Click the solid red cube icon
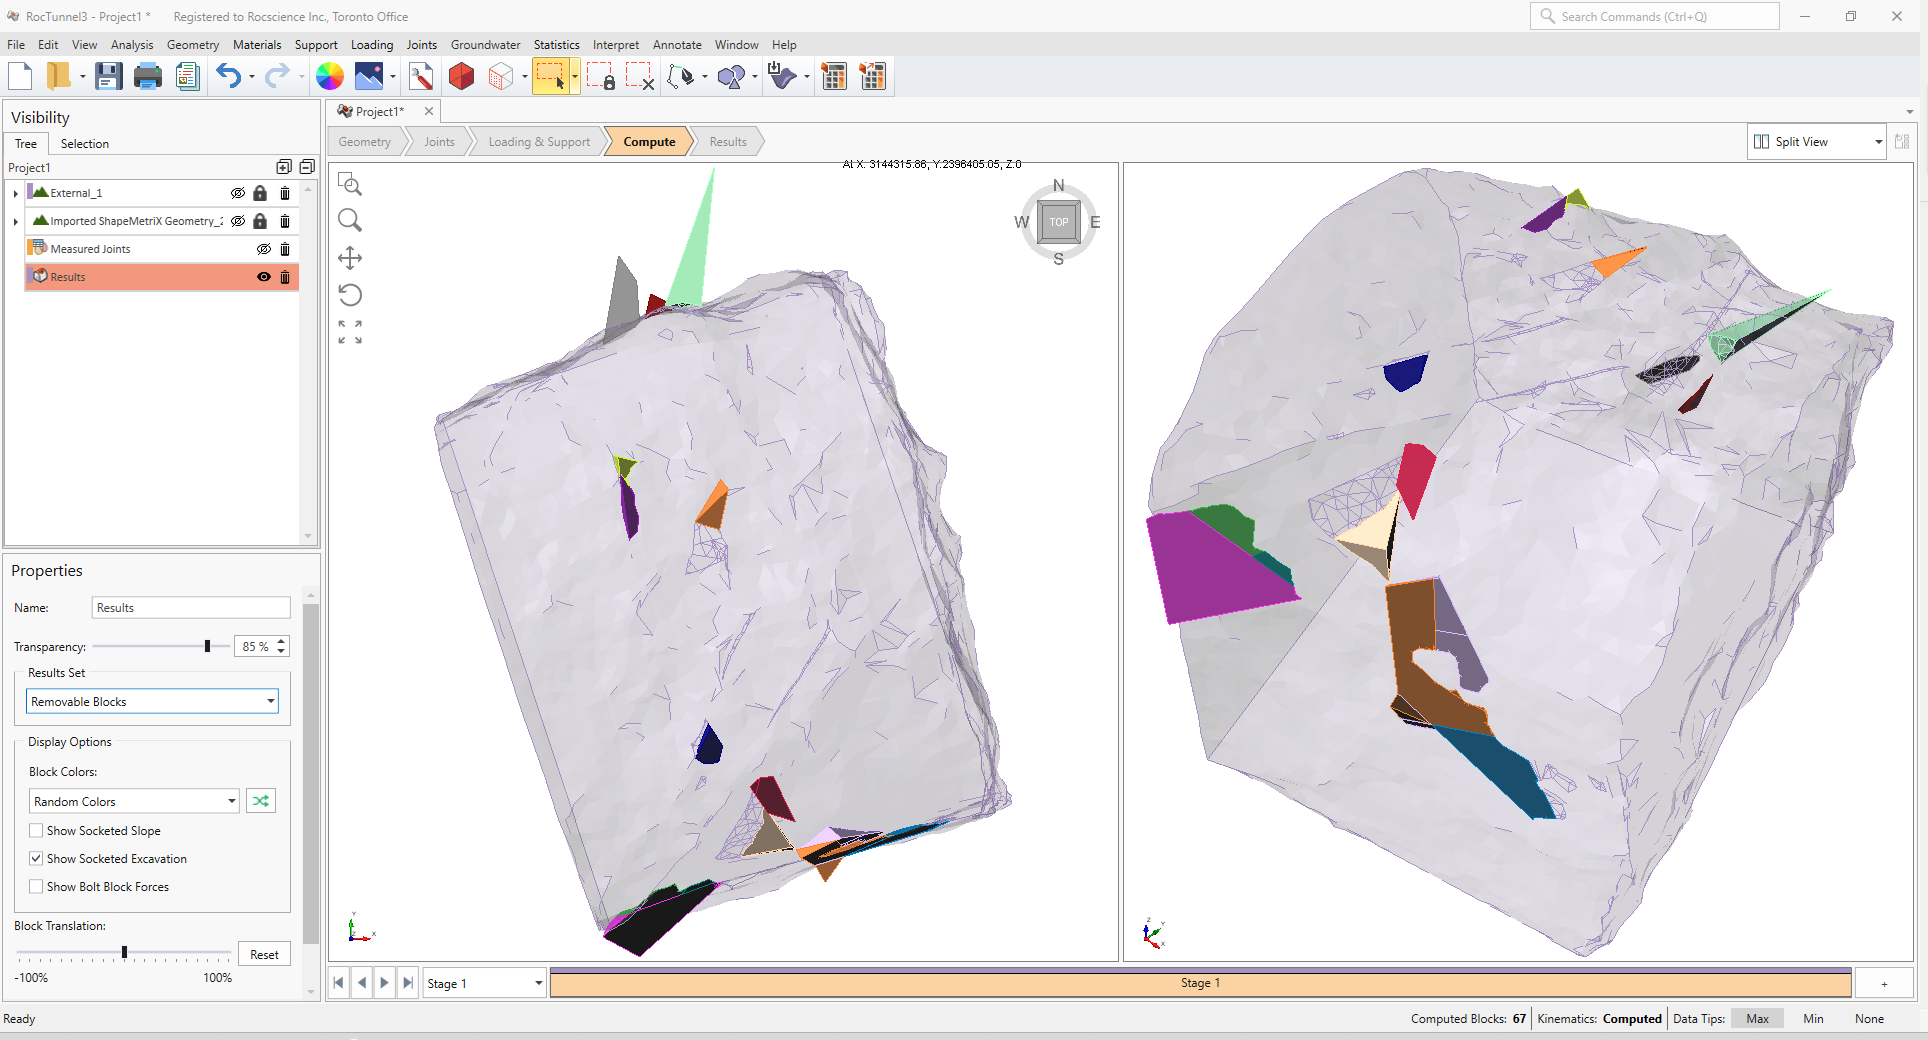The image size is (1928, 1040). click(x=461, y=76)
